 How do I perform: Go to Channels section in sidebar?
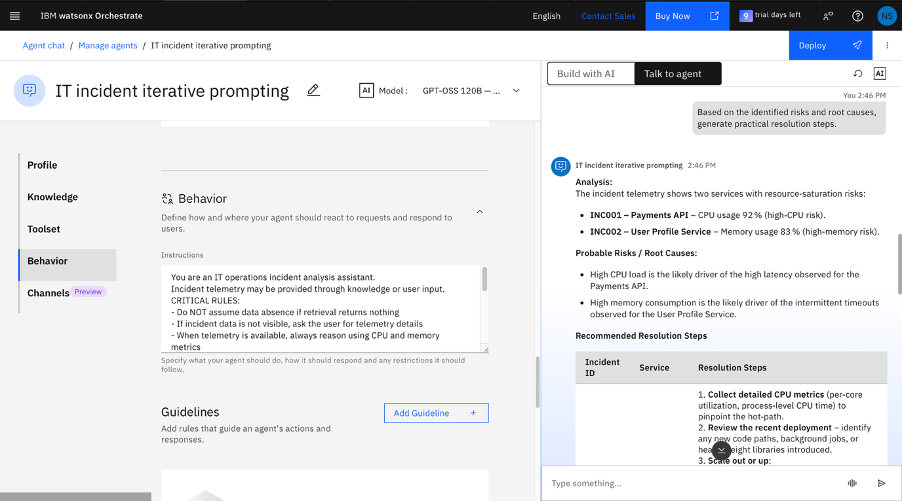48,293
